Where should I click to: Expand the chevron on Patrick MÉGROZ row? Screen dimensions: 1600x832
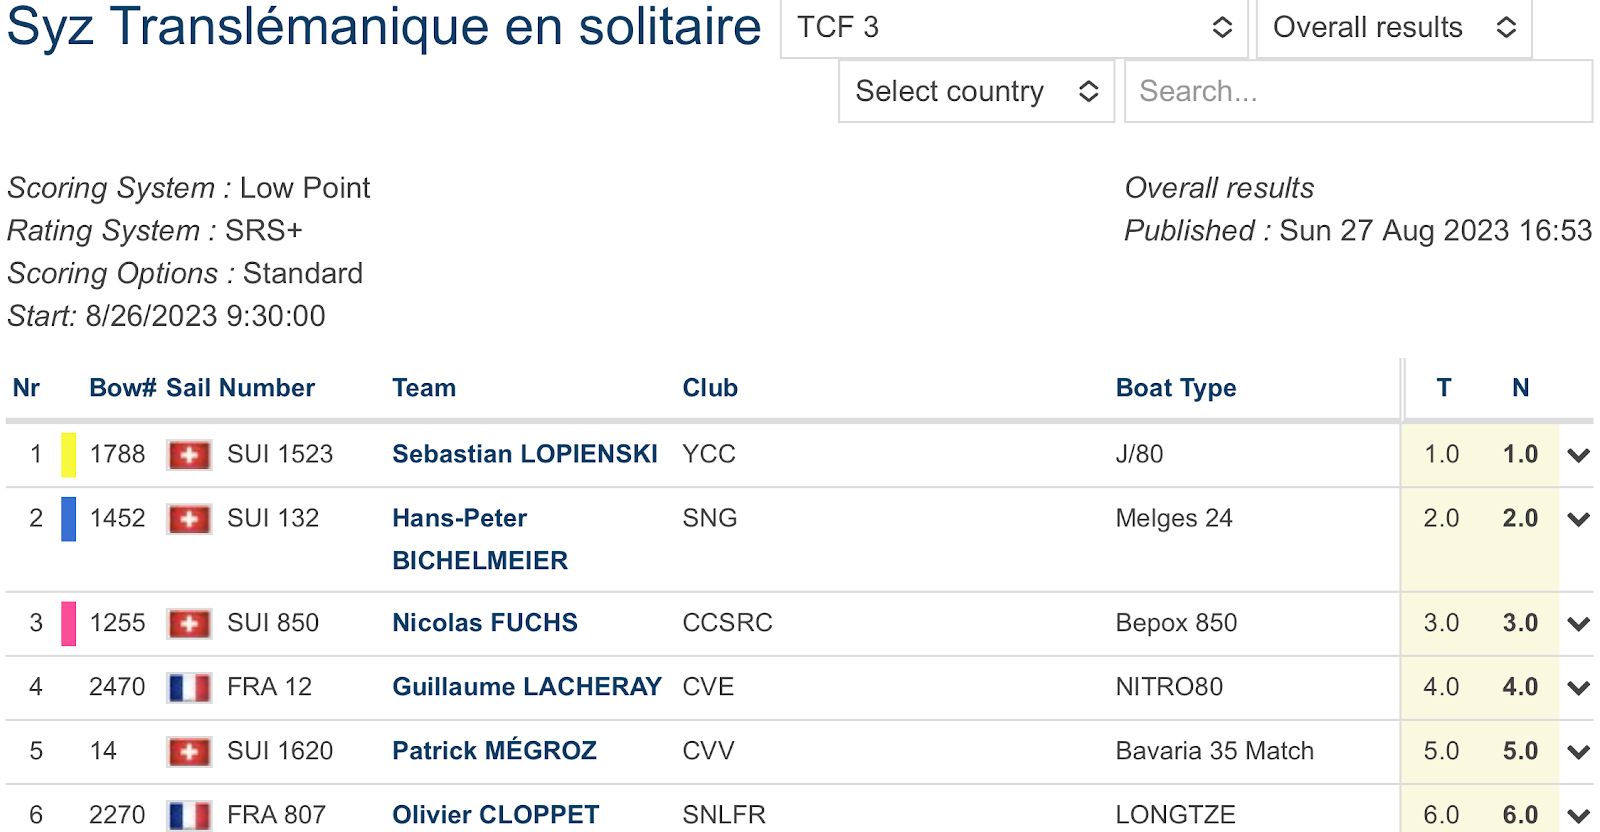1579,752
